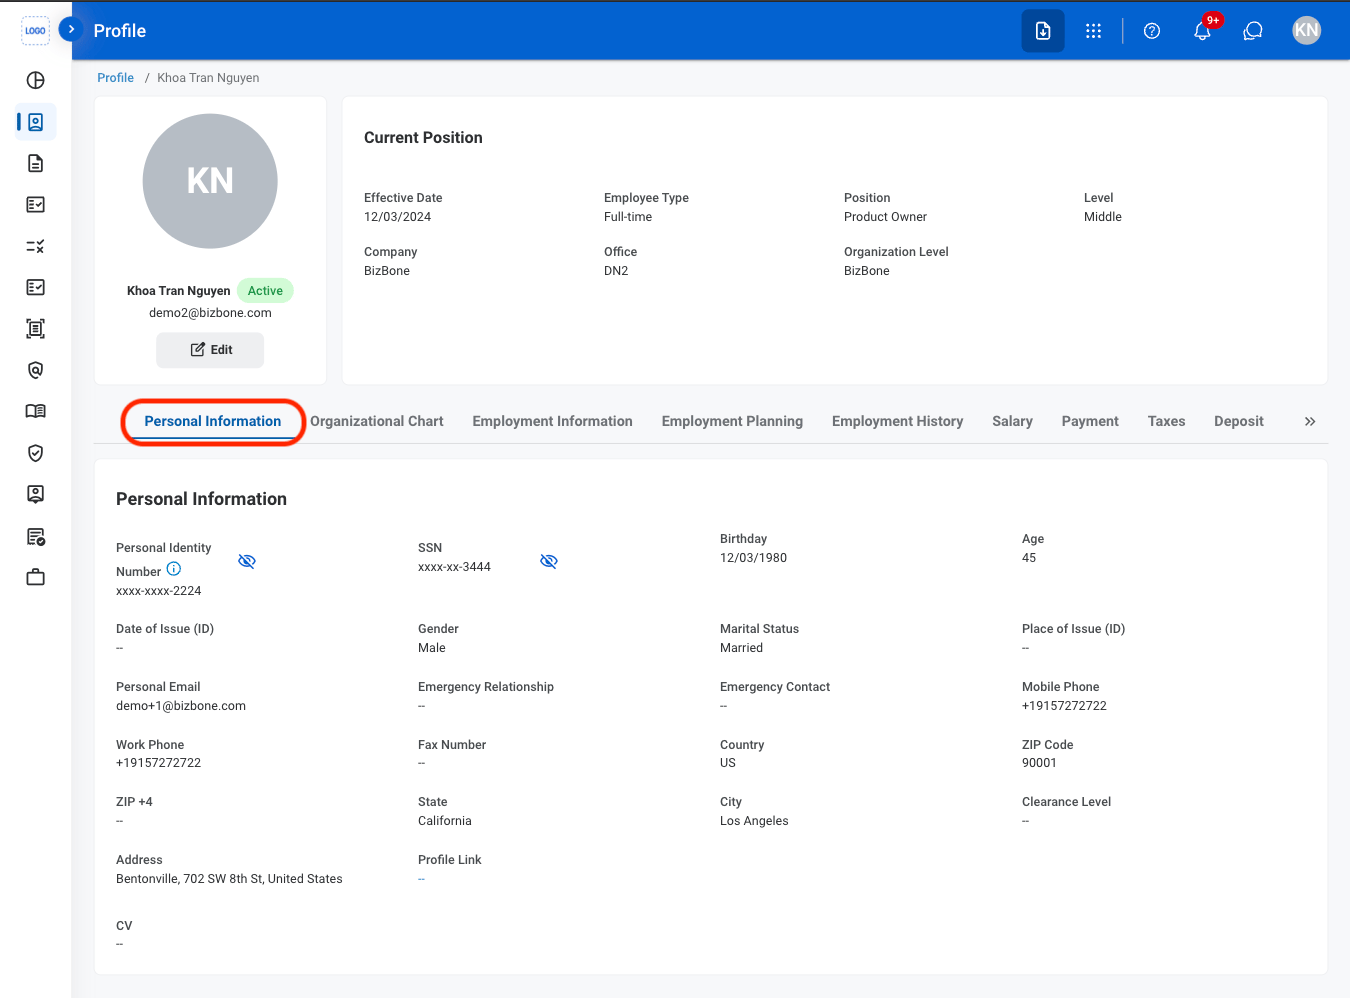Click the address Bentonville, 702 SW 8th St

tap(229, 879)
